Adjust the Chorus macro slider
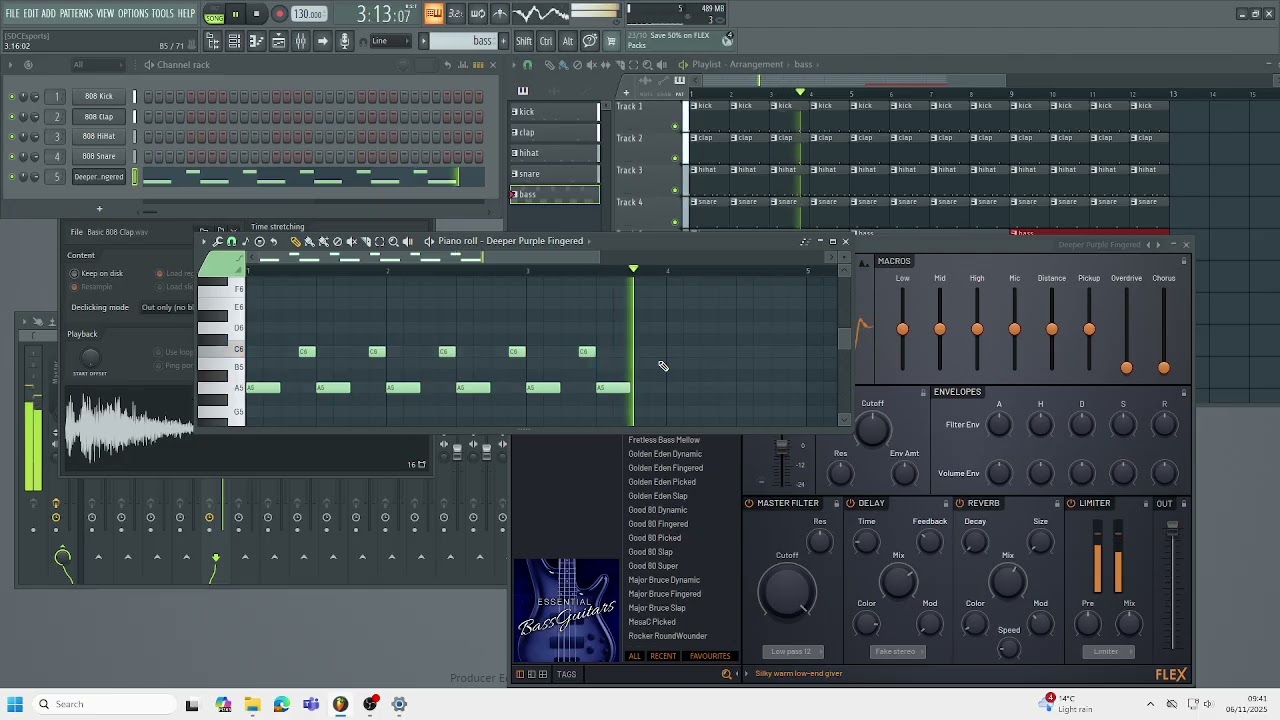This screenshot has height=720, width=1280. point(1164,368)
